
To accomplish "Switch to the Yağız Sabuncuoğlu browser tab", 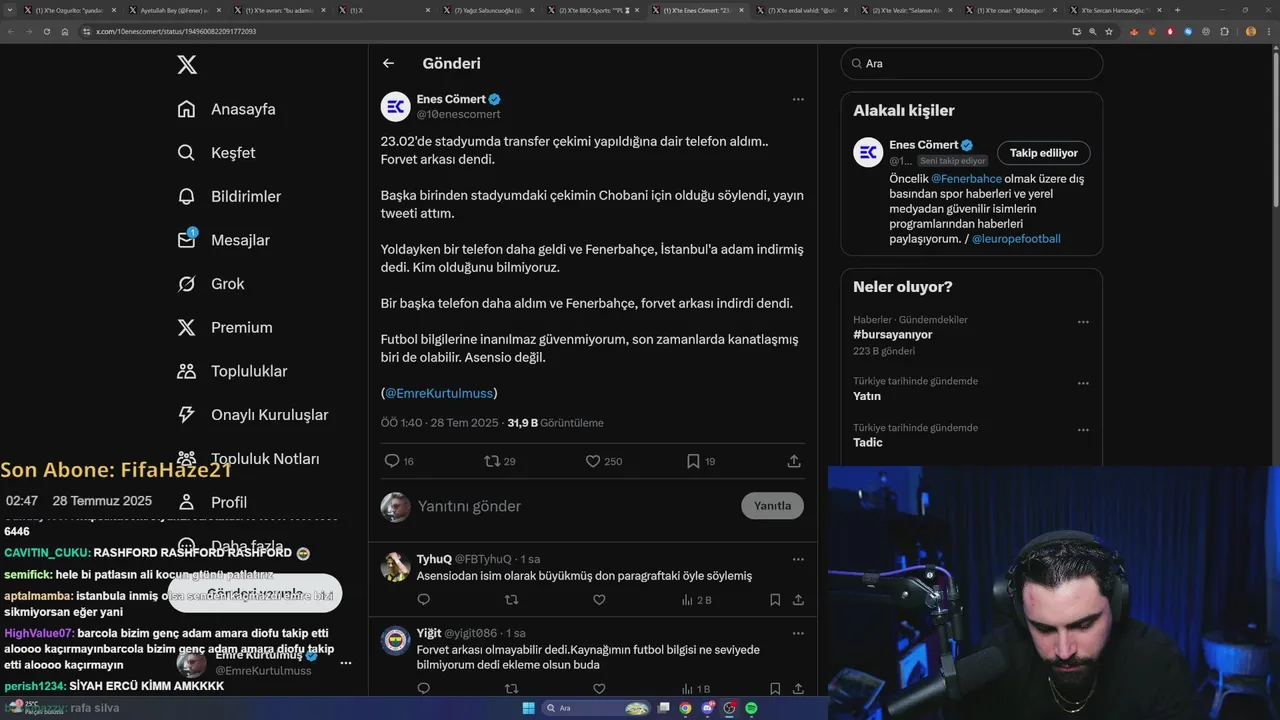I will tap(490, 10).
